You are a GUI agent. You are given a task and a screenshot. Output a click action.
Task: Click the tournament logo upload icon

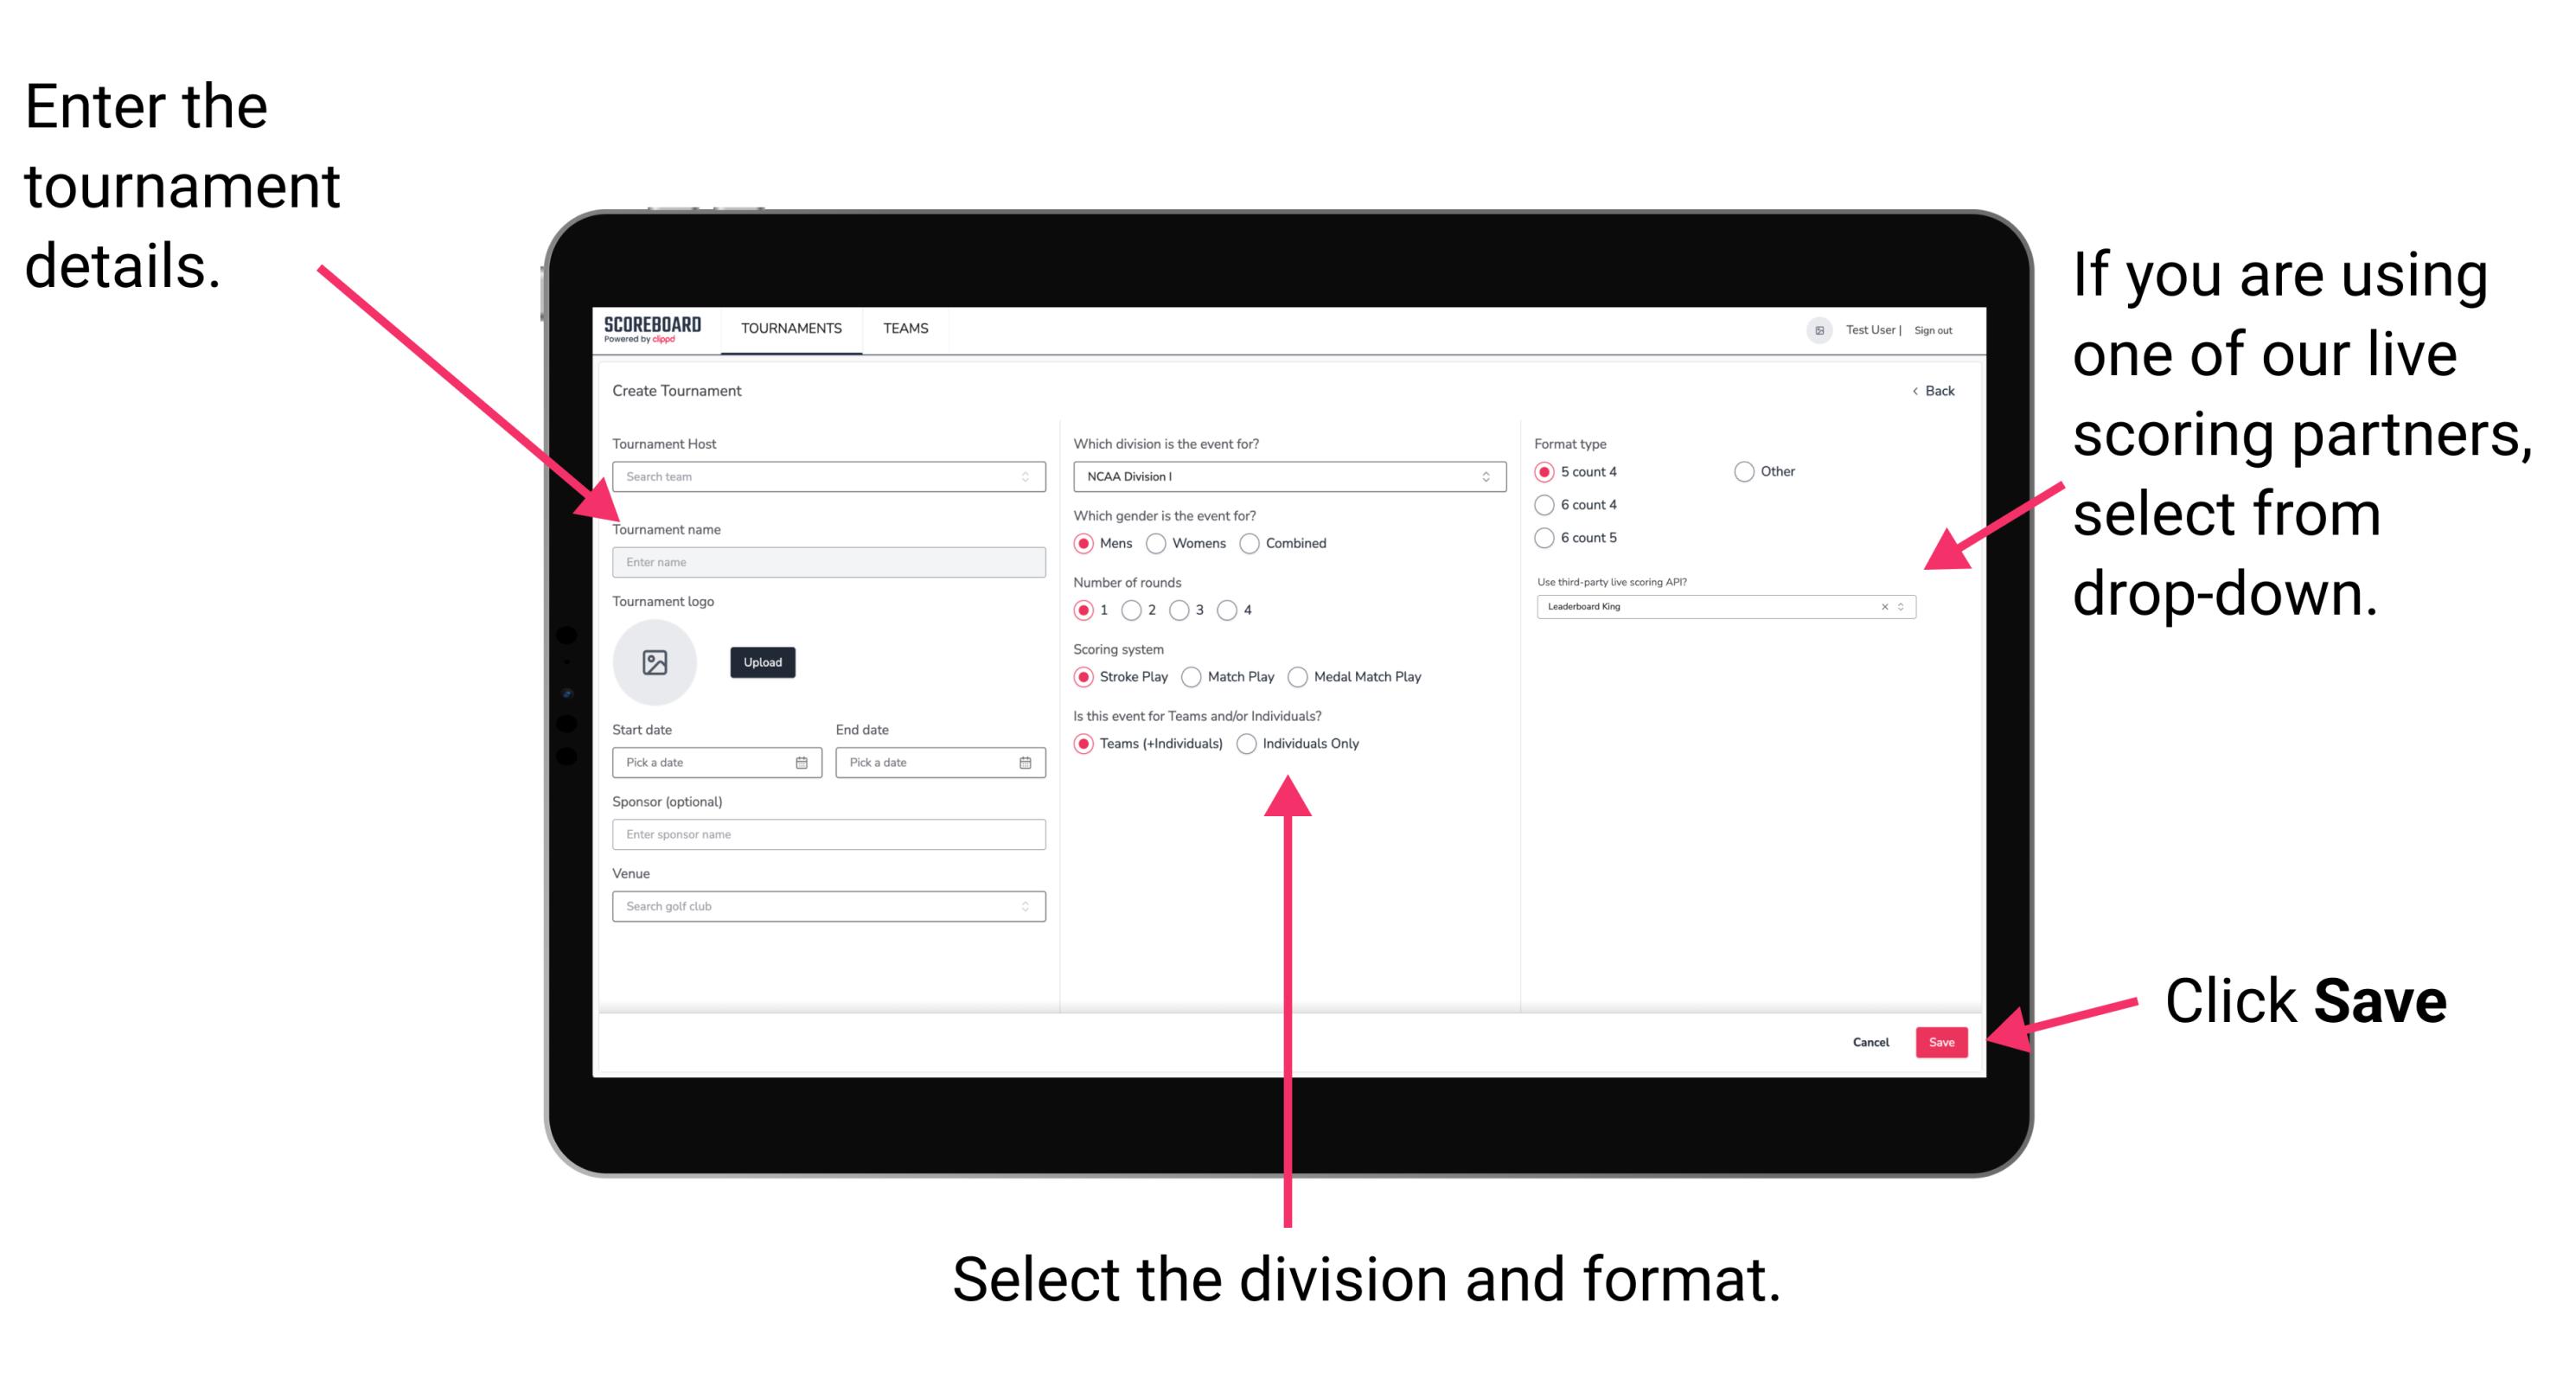pos(657,662)
